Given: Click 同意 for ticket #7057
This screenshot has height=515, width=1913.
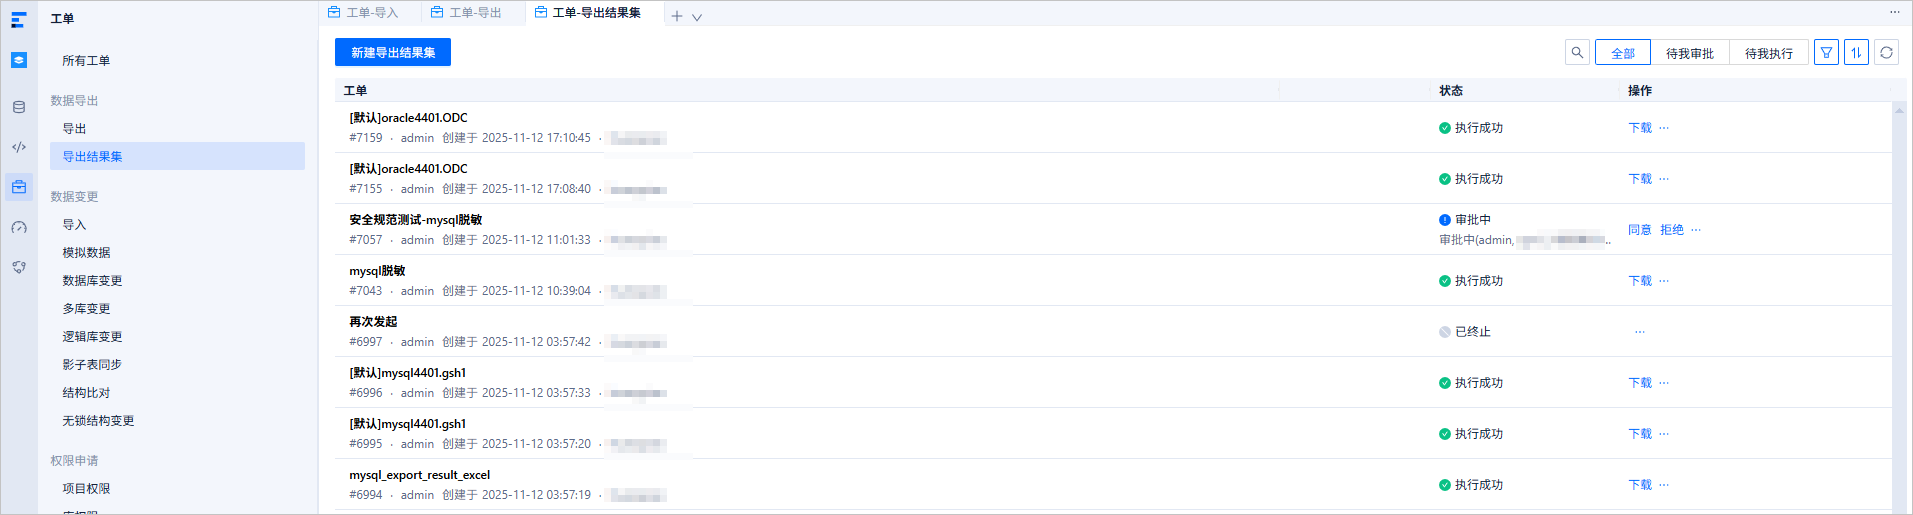Looking at the screenshot, I should 1640,230.
